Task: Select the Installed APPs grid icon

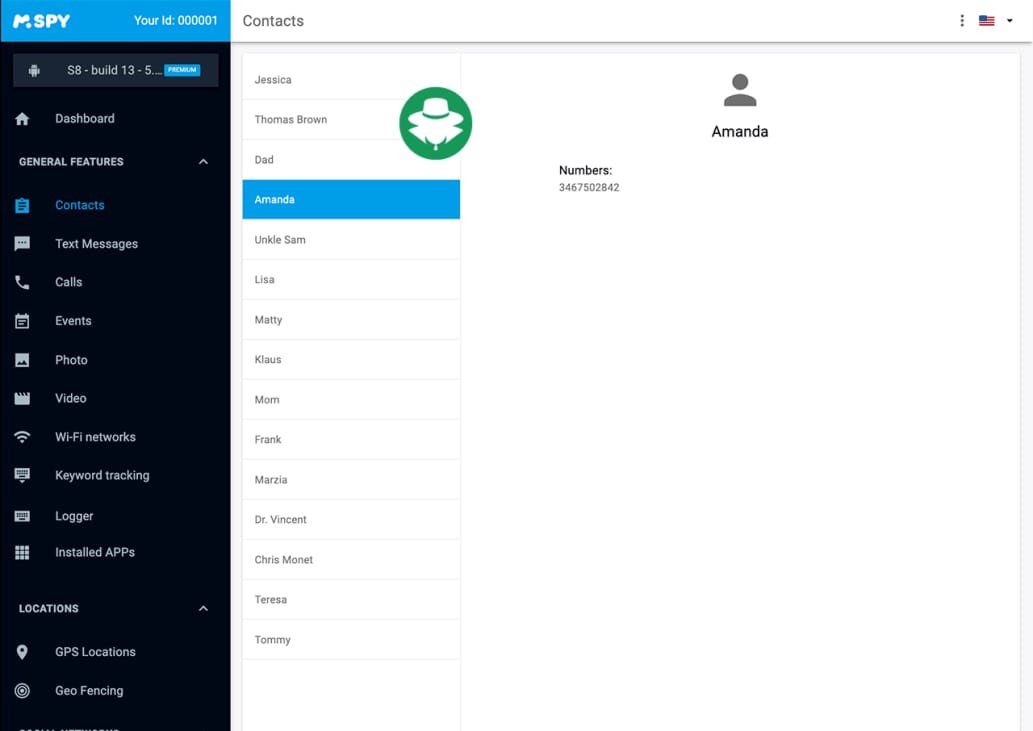Action: coord(22,552)
